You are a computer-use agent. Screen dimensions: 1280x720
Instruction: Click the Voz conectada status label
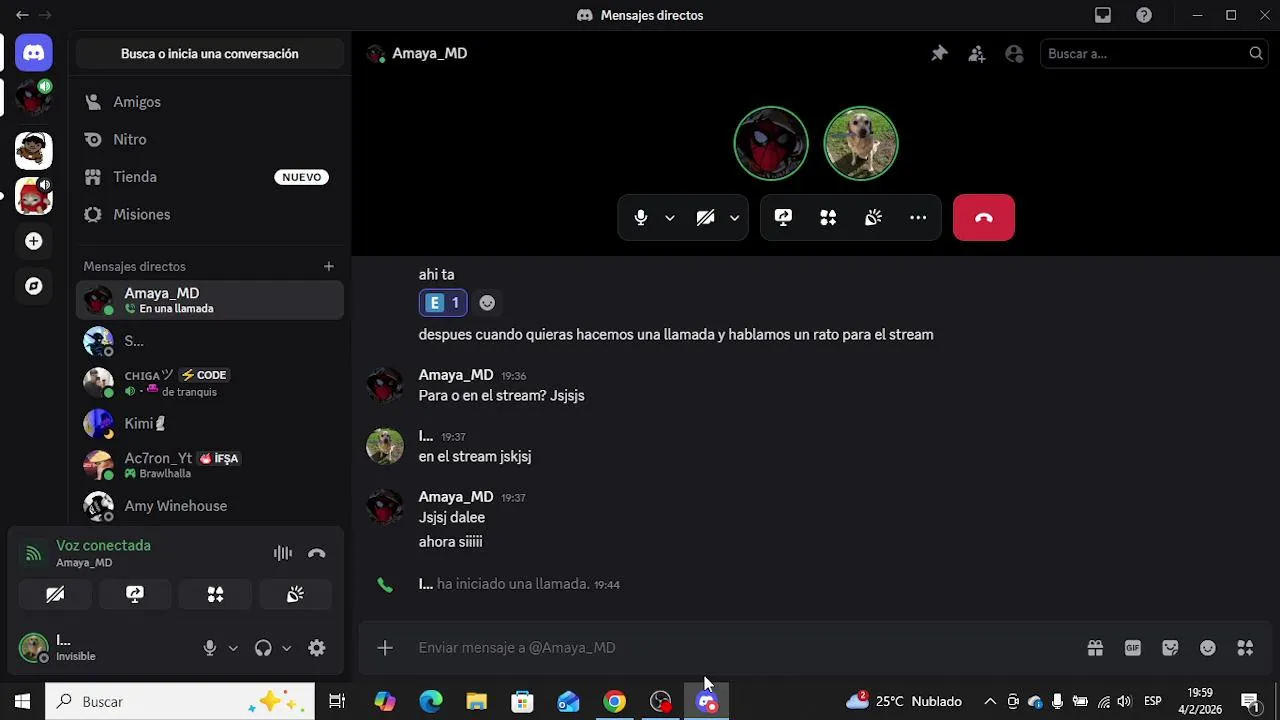click(103, 546)
